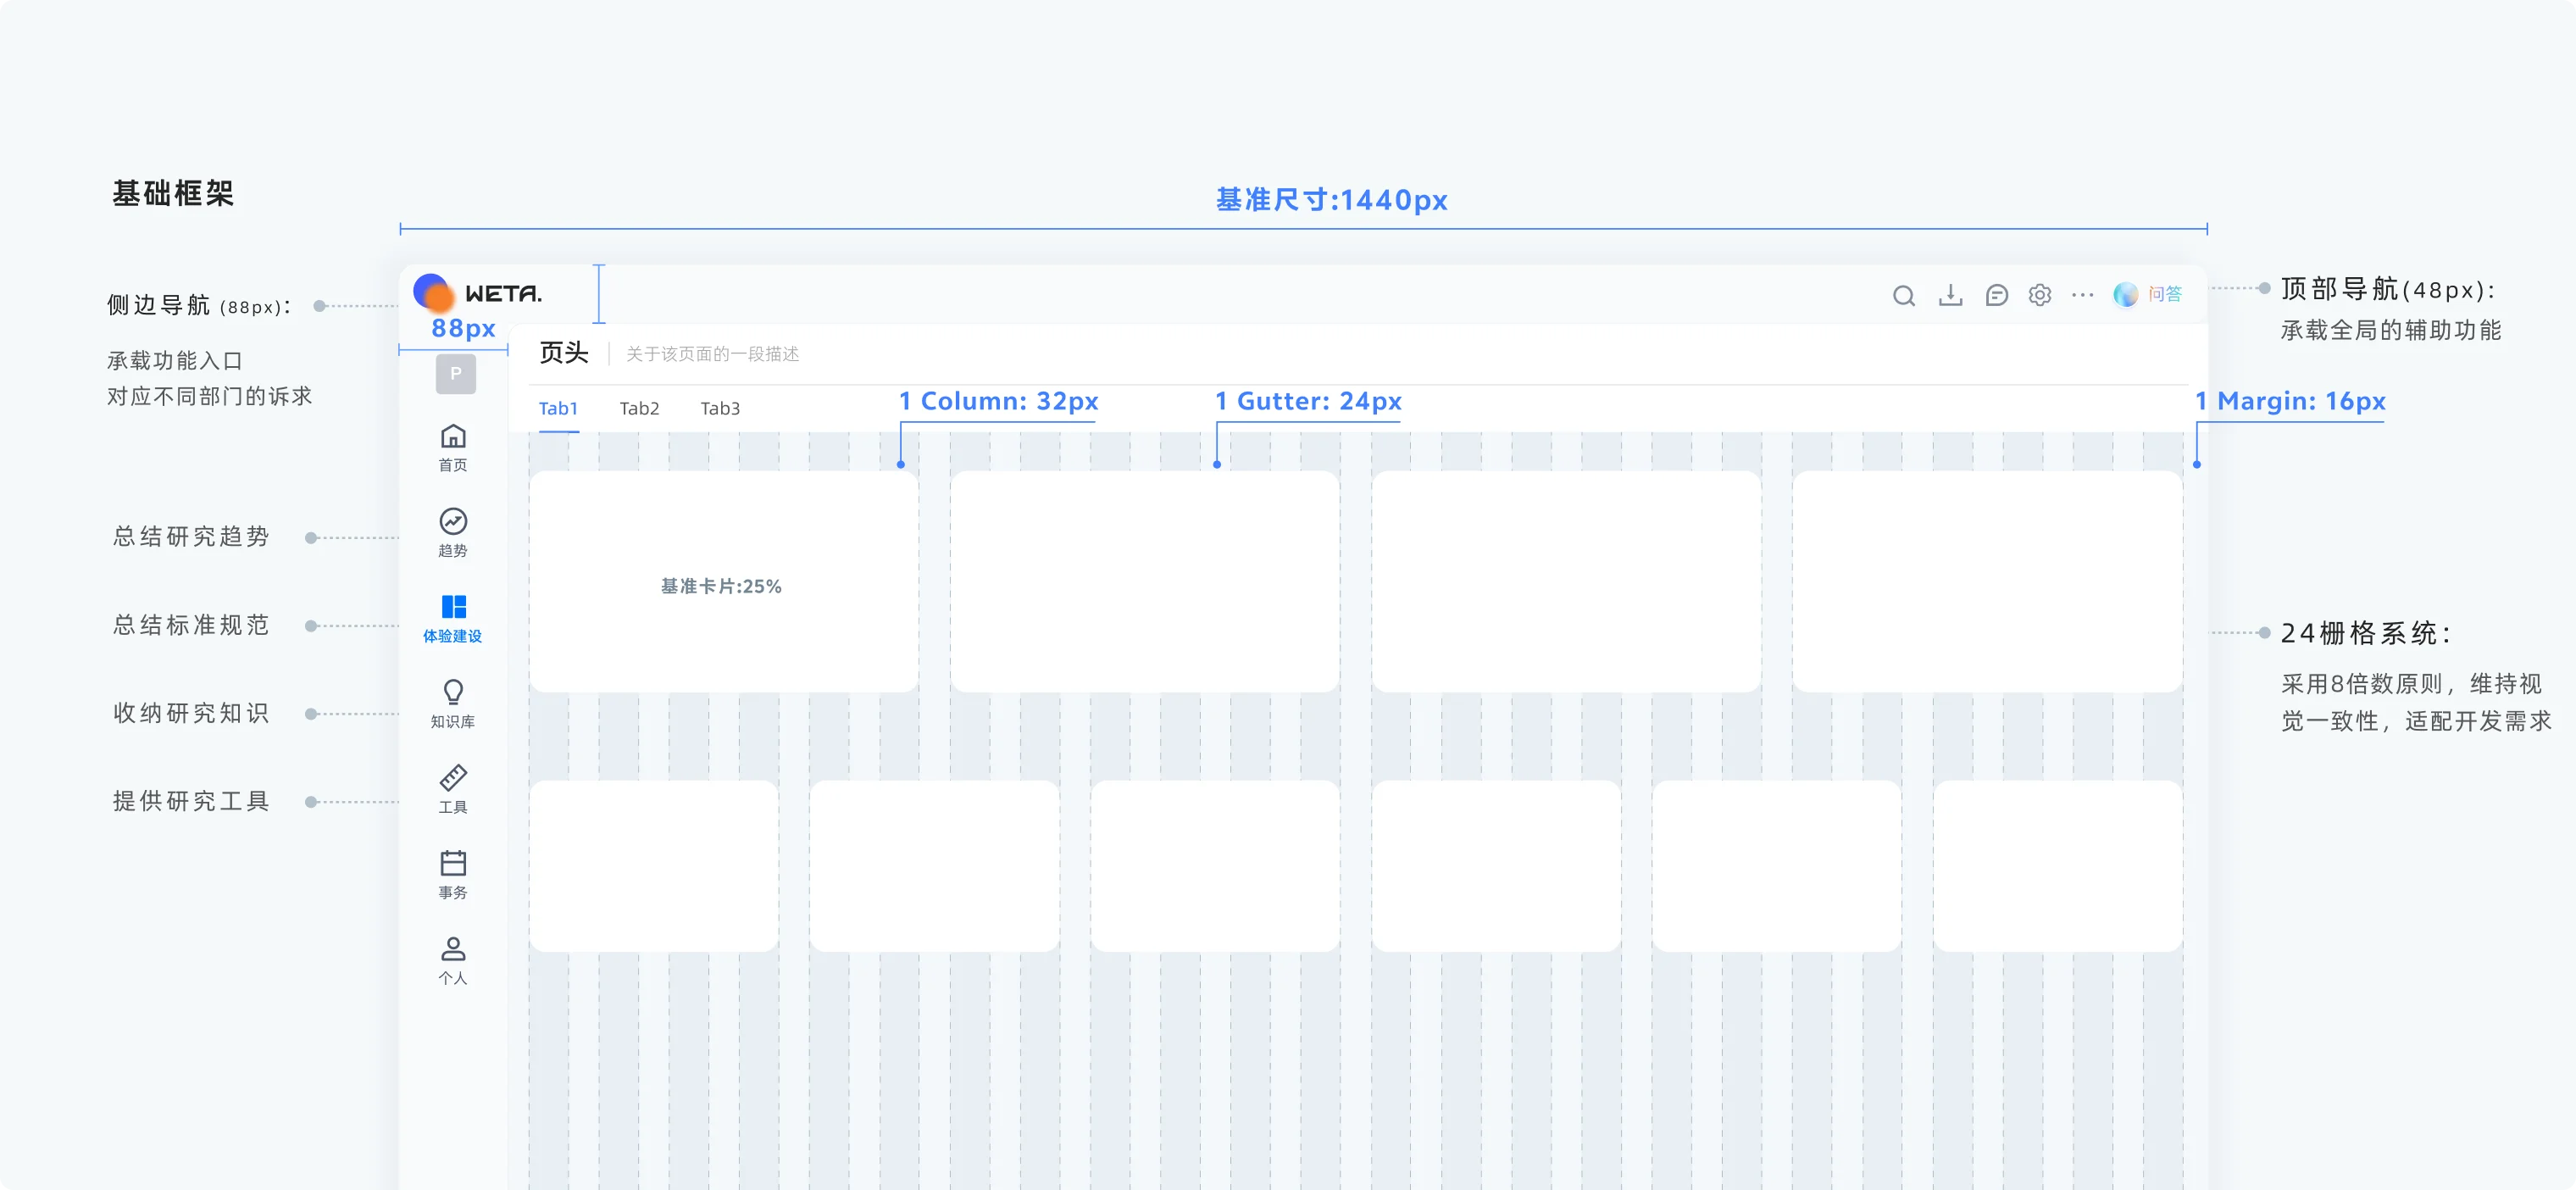Open the 体验建设 grid icon

tap(453, 607)
